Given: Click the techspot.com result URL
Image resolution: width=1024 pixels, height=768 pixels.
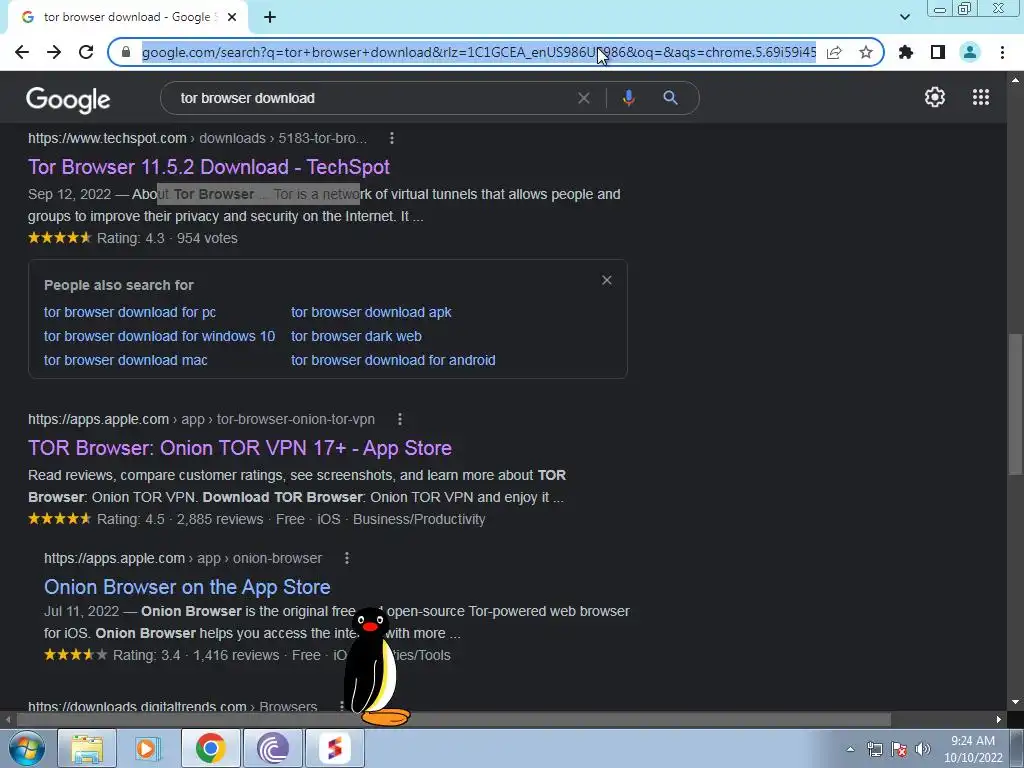Looking at the screenshot, I should point(197,138).
